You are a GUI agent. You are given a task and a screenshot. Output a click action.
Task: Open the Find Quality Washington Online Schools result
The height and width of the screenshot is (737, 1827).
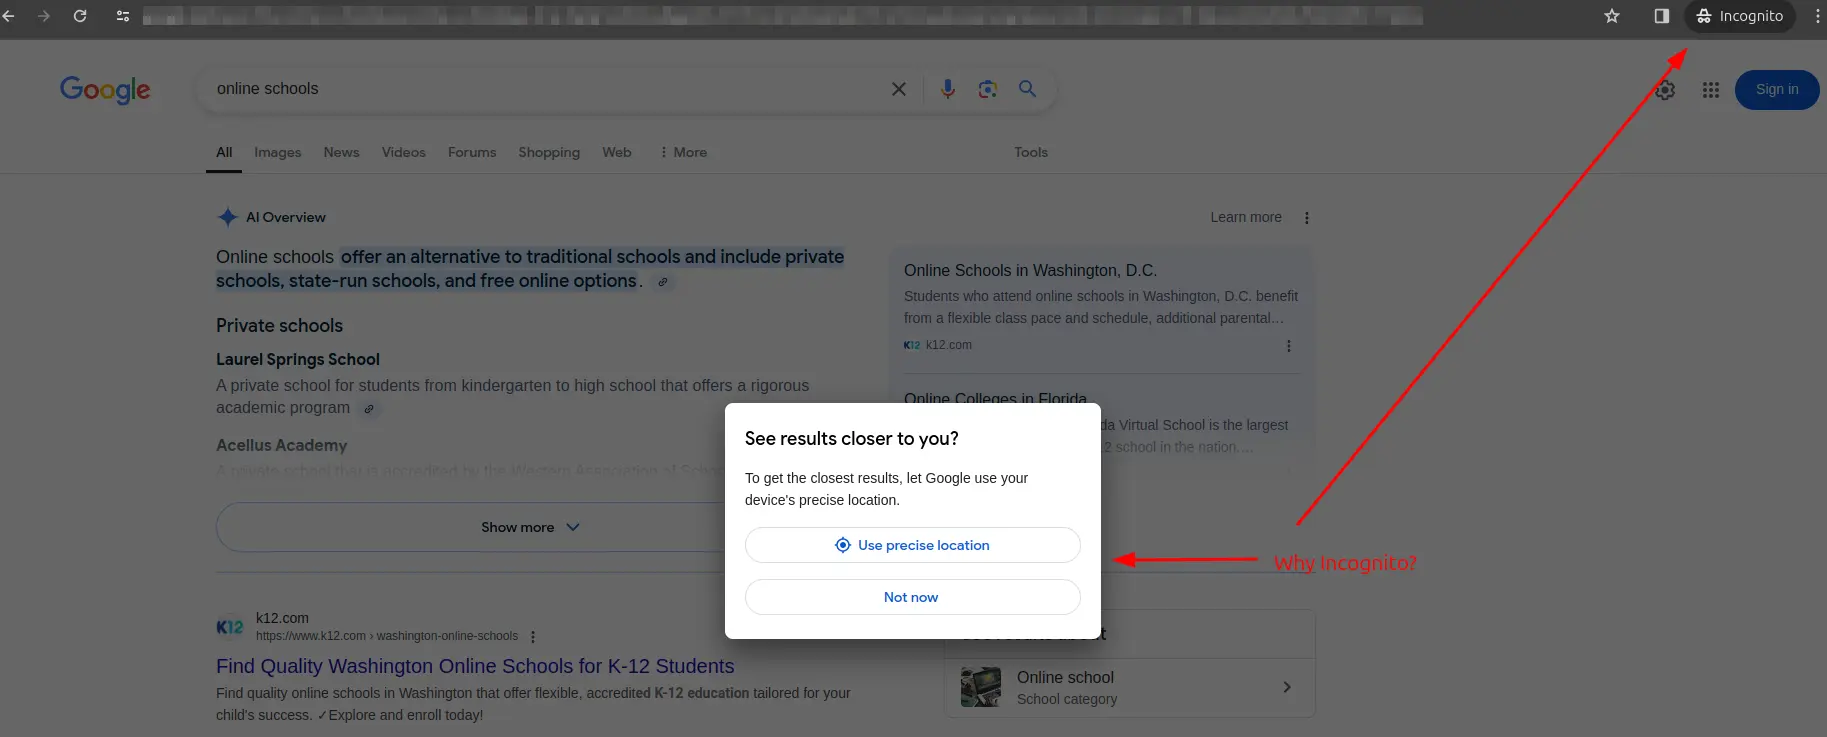click(475, 666)
